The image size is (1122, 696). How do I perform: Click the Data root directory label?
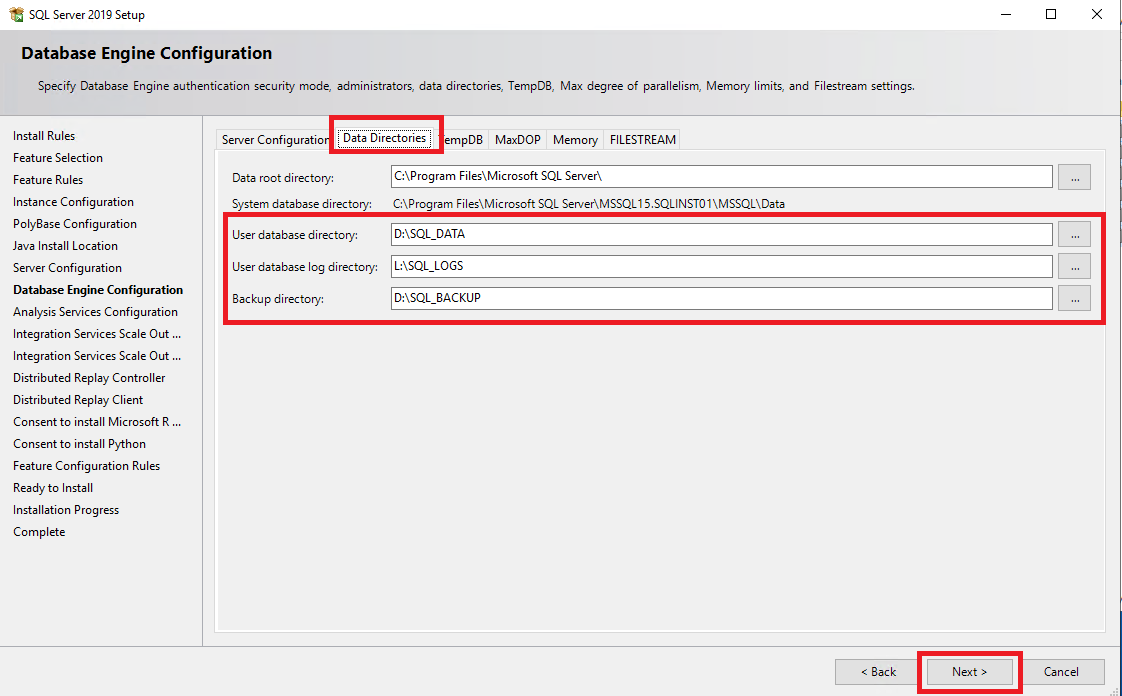(x=283, y=178)
